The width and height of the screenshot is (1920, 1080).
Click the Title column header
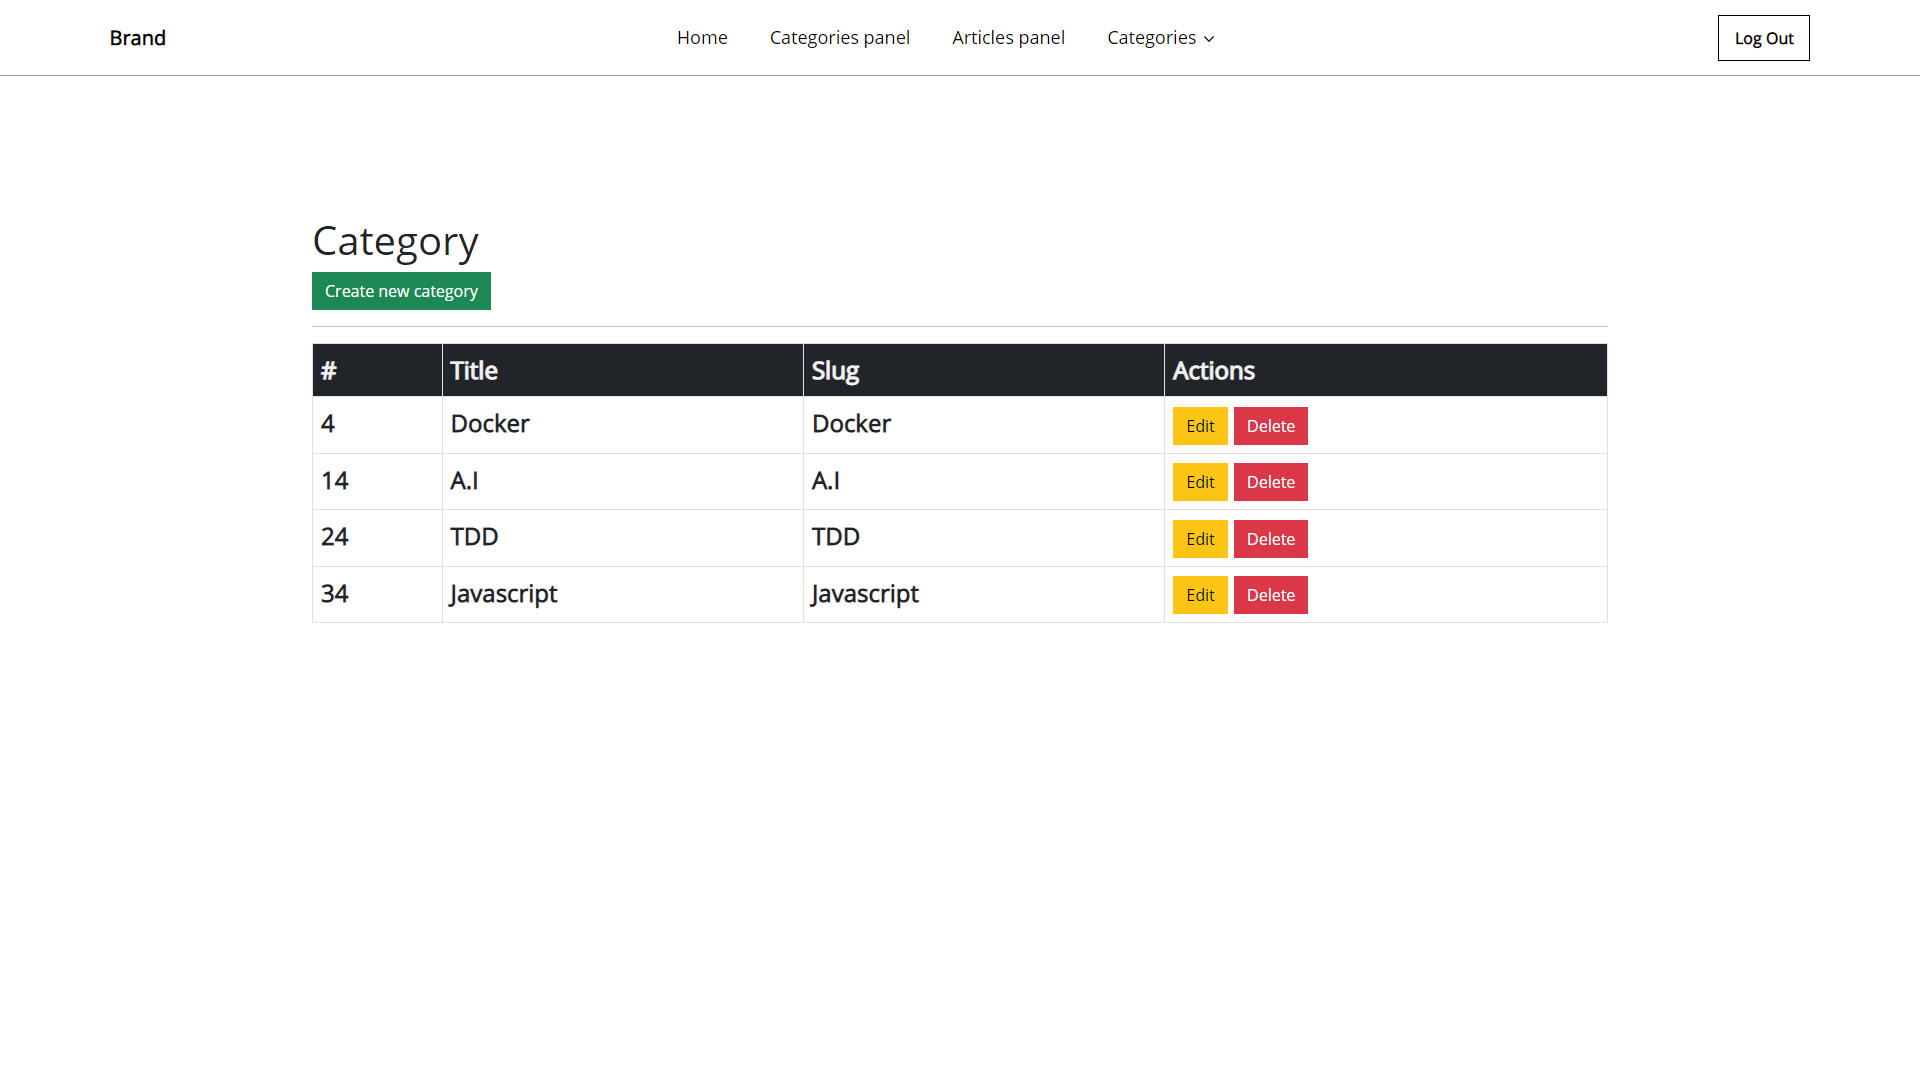coord(474,370)
